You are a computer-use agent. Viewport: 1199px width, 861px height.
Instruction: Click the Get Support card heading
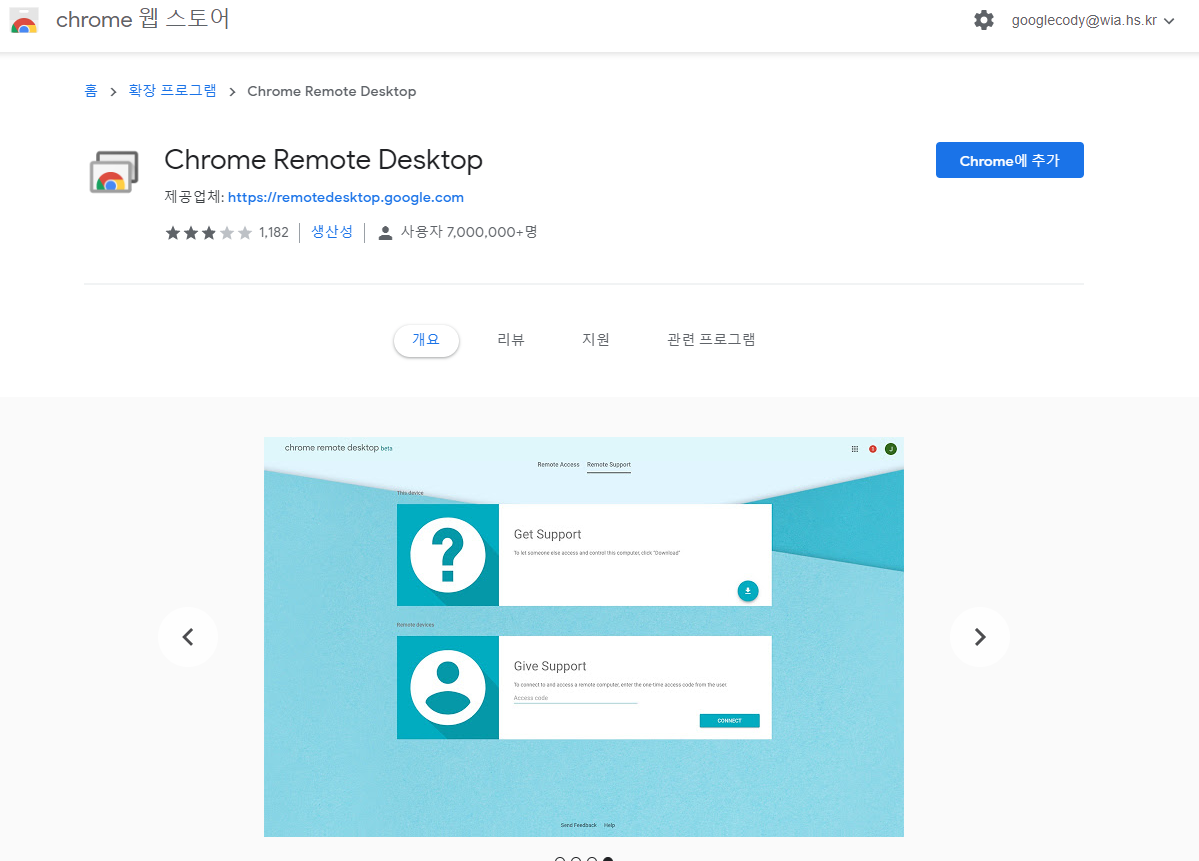[548, 534]
